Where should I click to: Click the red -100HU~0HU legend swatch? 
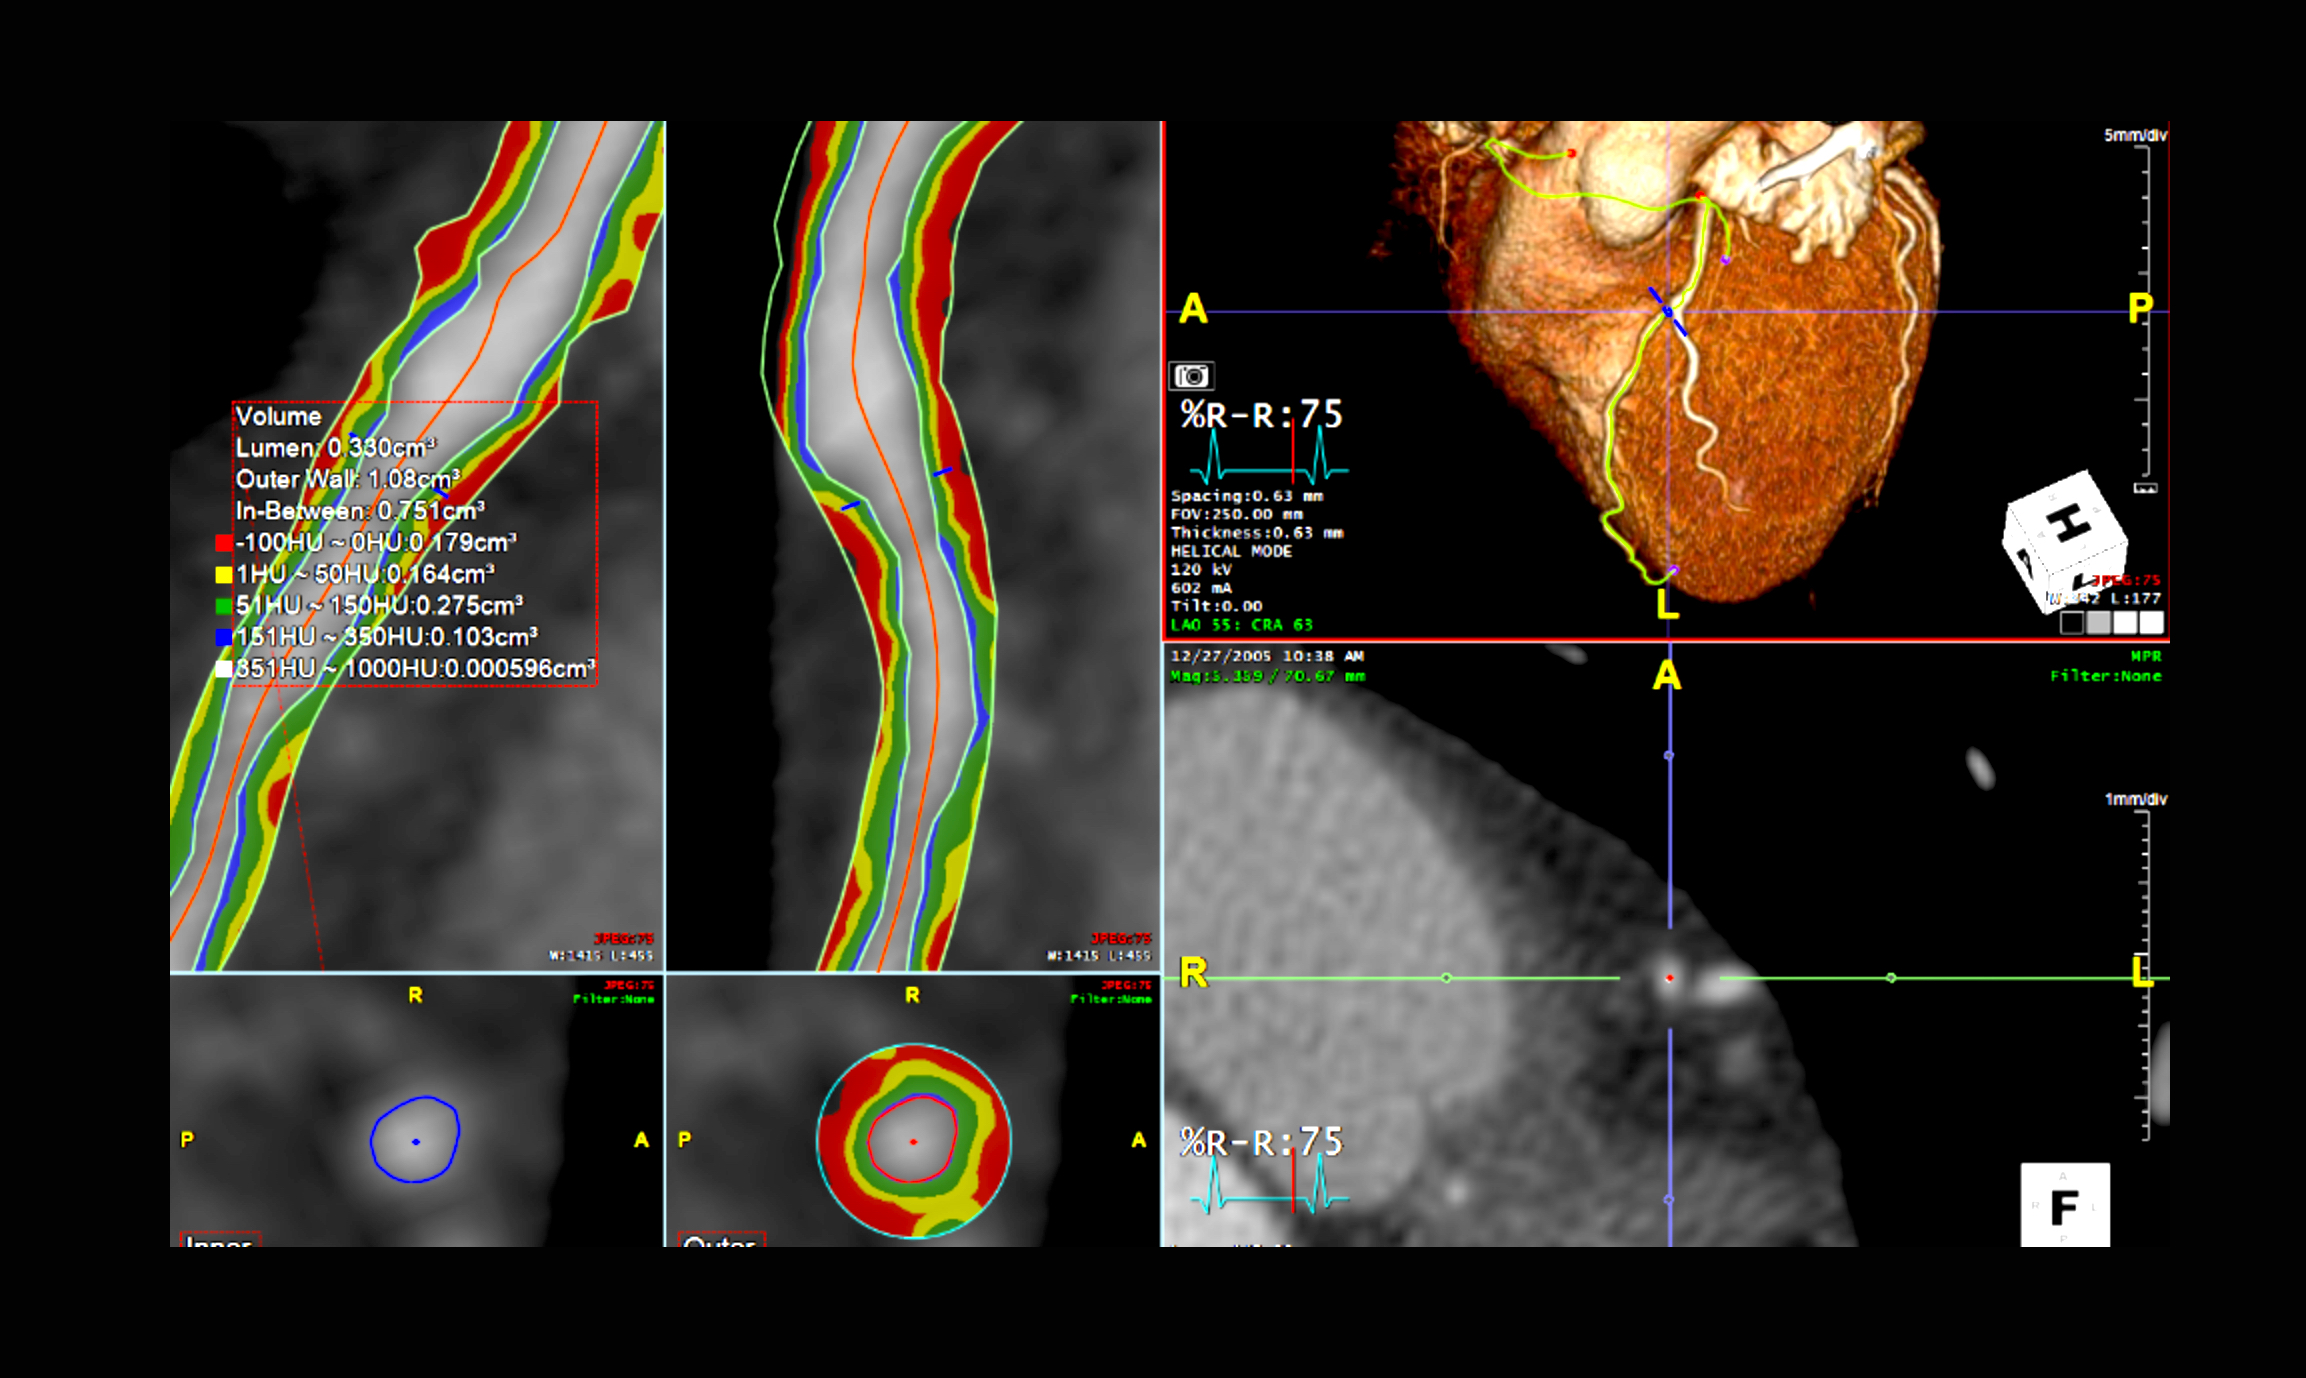pyautogui.click(x=224, y=543)
